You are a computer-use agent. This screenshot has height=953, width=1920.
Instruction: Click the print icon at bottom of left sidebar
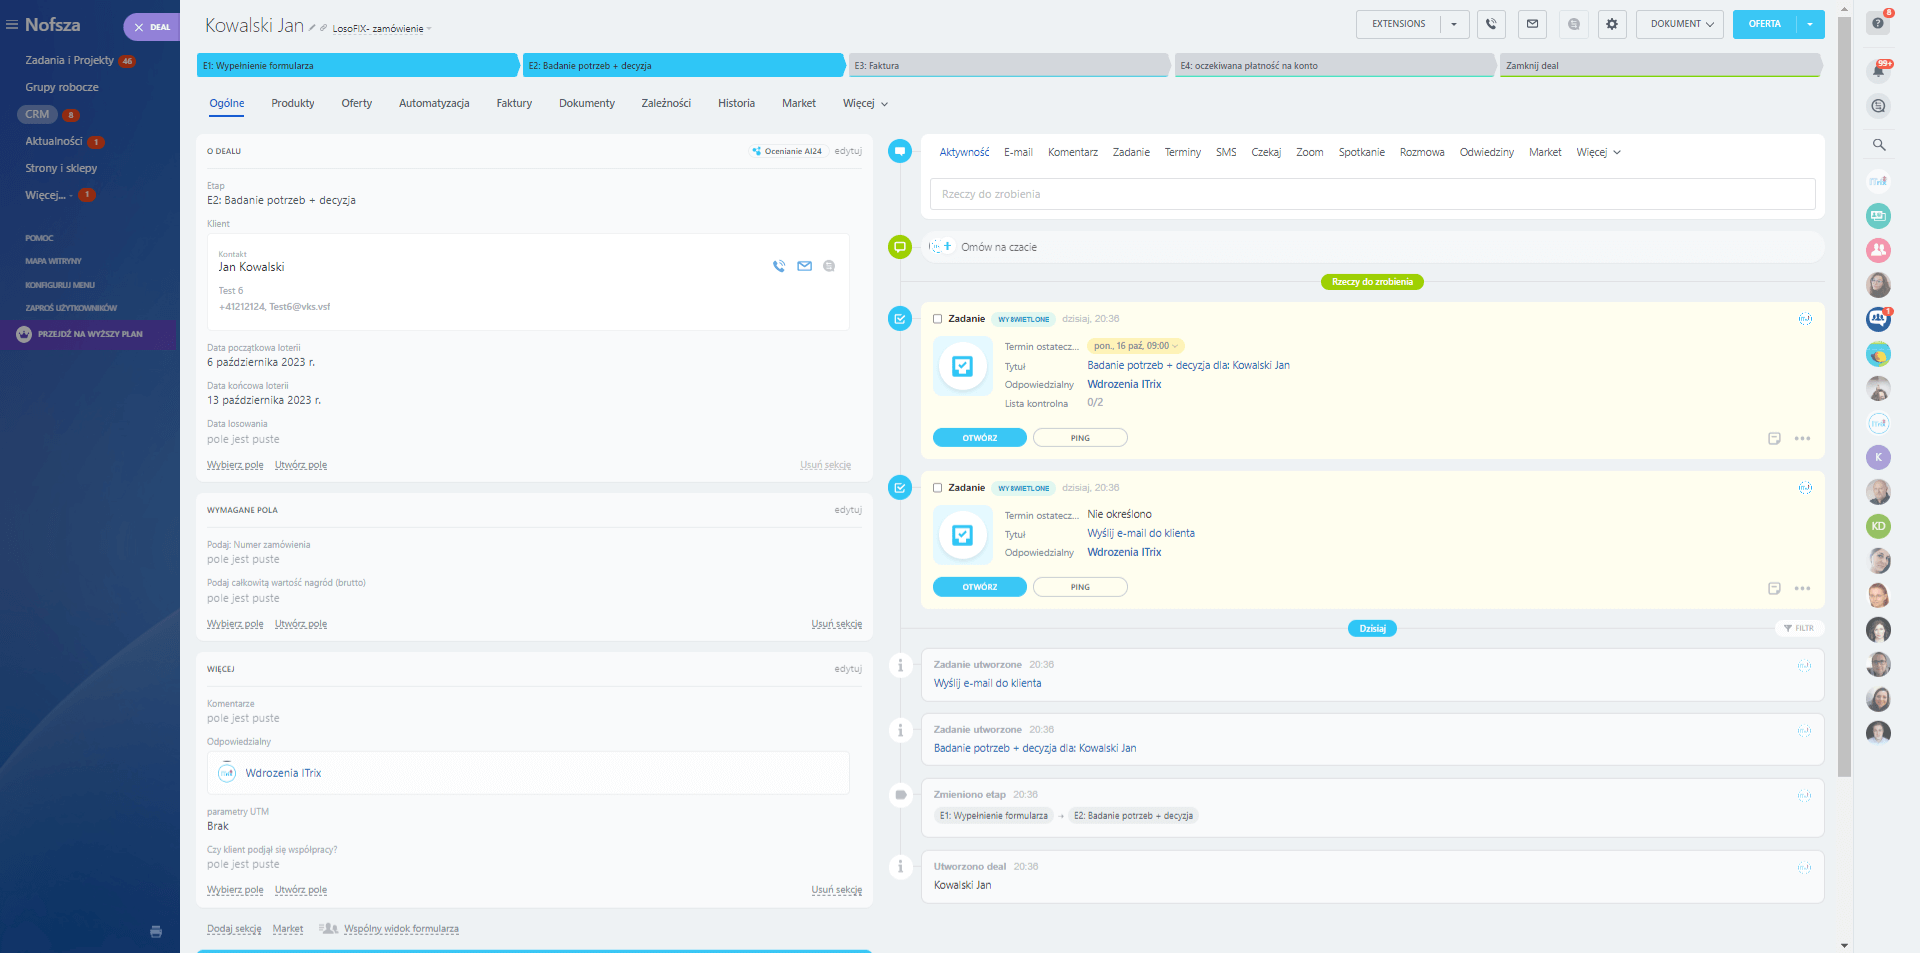click(x=156, y=931)
